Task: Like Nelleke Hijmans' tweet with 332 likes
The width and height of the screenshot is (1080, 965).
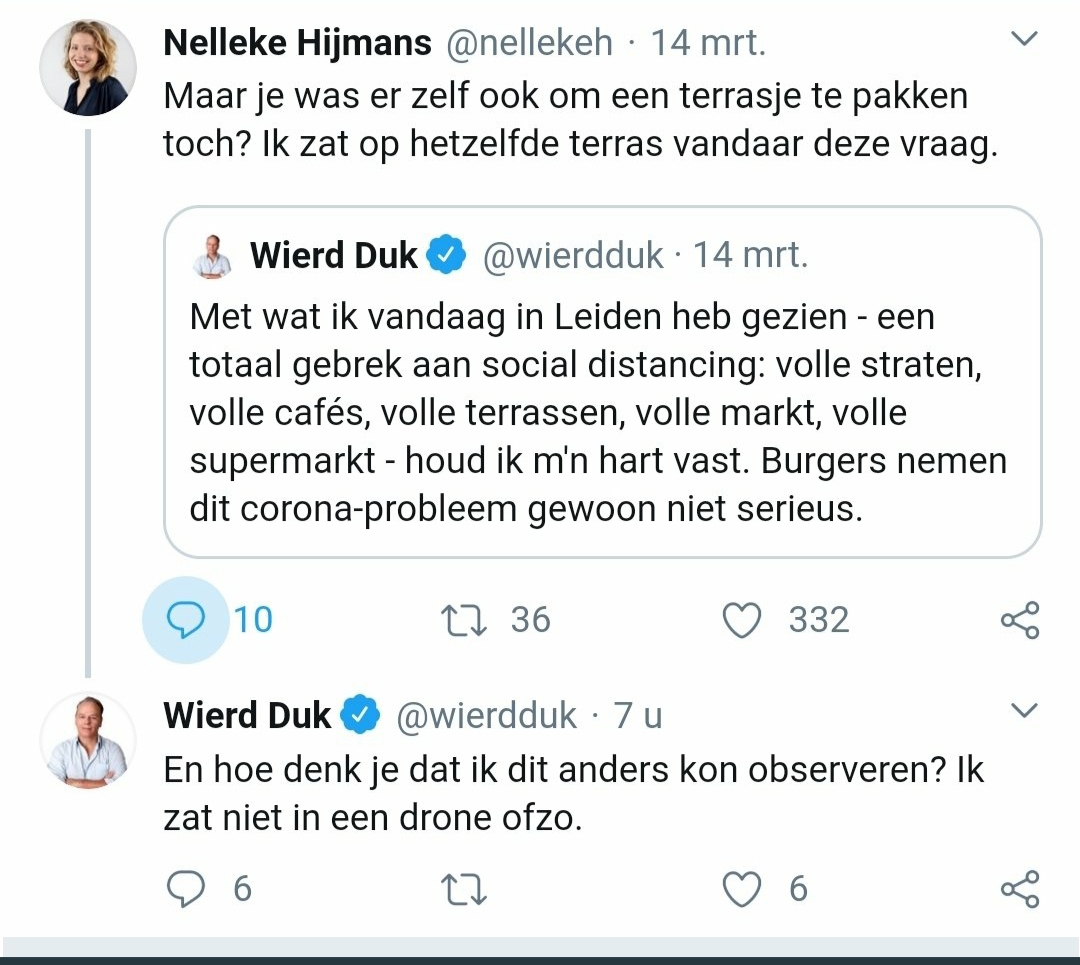Action: coord(742,621)
